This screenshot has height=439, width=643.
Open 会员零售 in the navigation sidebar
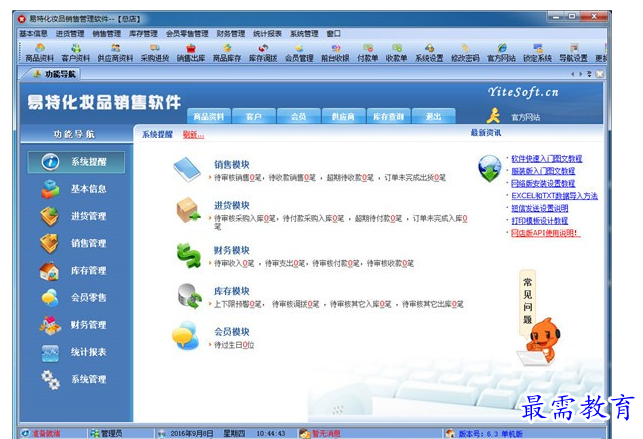(76, 298)
